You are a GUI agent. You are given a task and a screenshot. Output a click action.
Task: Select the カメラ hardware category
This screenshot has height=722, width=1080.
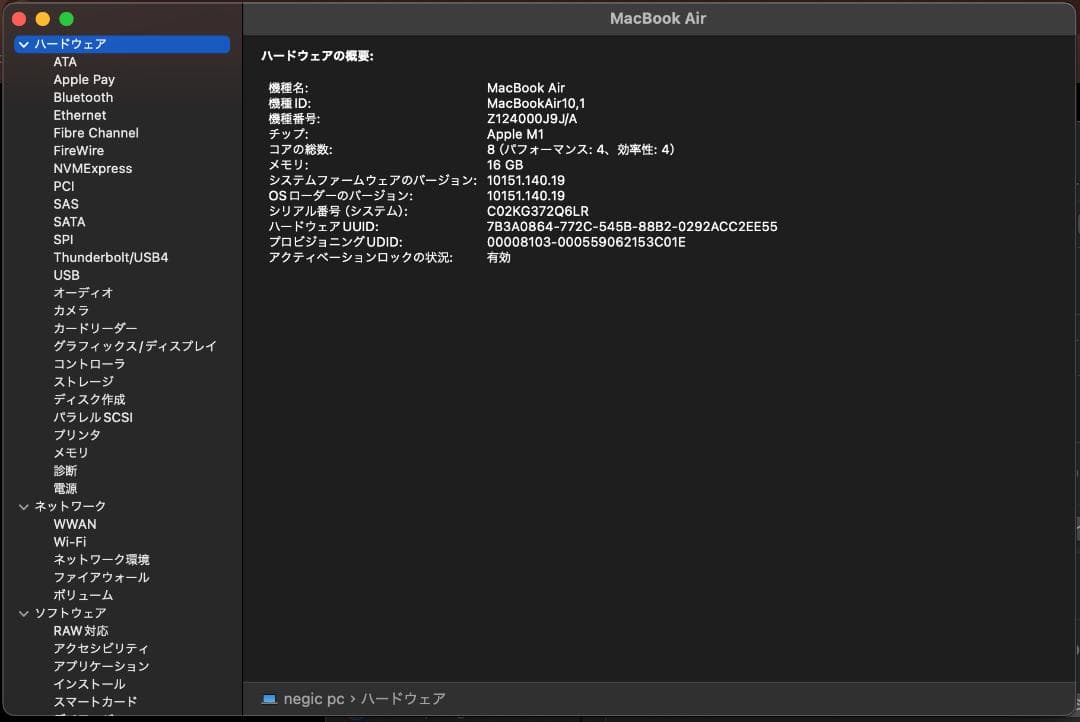[70, 310]
